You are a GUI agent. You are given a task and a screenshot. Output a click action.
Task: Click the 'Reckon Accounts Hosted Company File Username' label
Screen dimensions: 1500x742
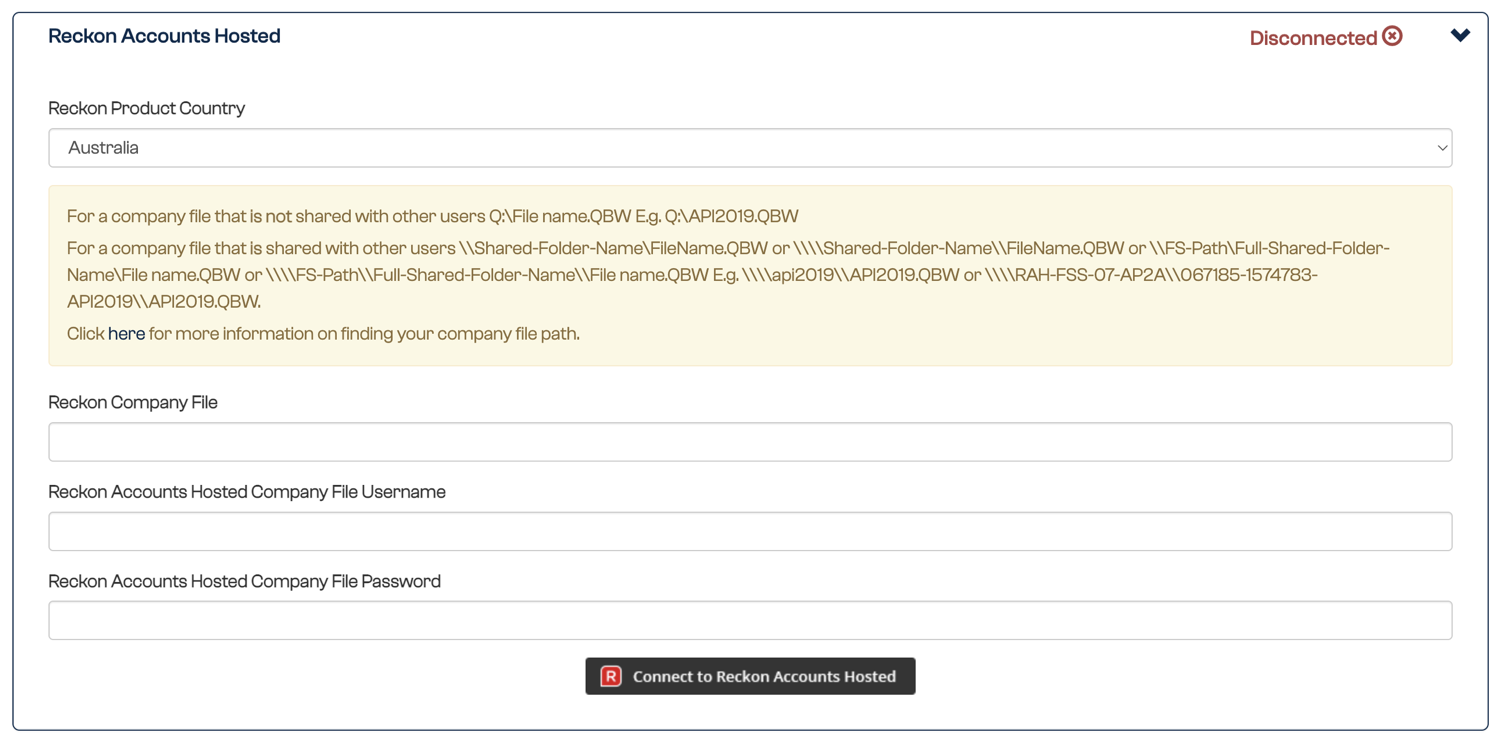tap(247, 492)
